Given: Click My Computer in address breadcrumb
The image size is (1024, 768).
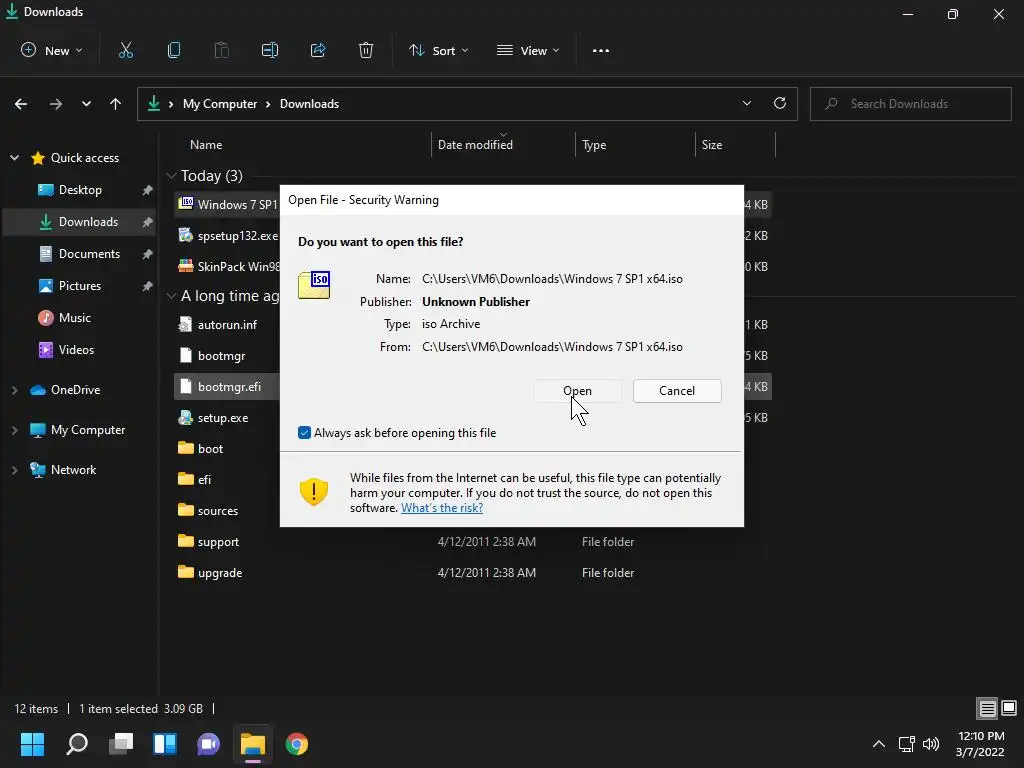Looking at the screenshot, I should pyautogui.click(x=219, y=104).
